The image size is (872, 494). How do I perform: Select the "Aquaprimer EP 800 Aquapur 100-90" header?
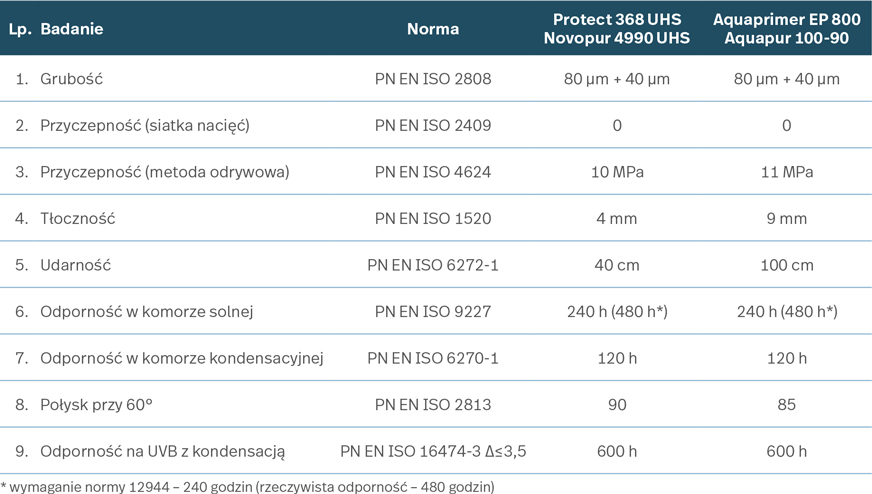787,29
